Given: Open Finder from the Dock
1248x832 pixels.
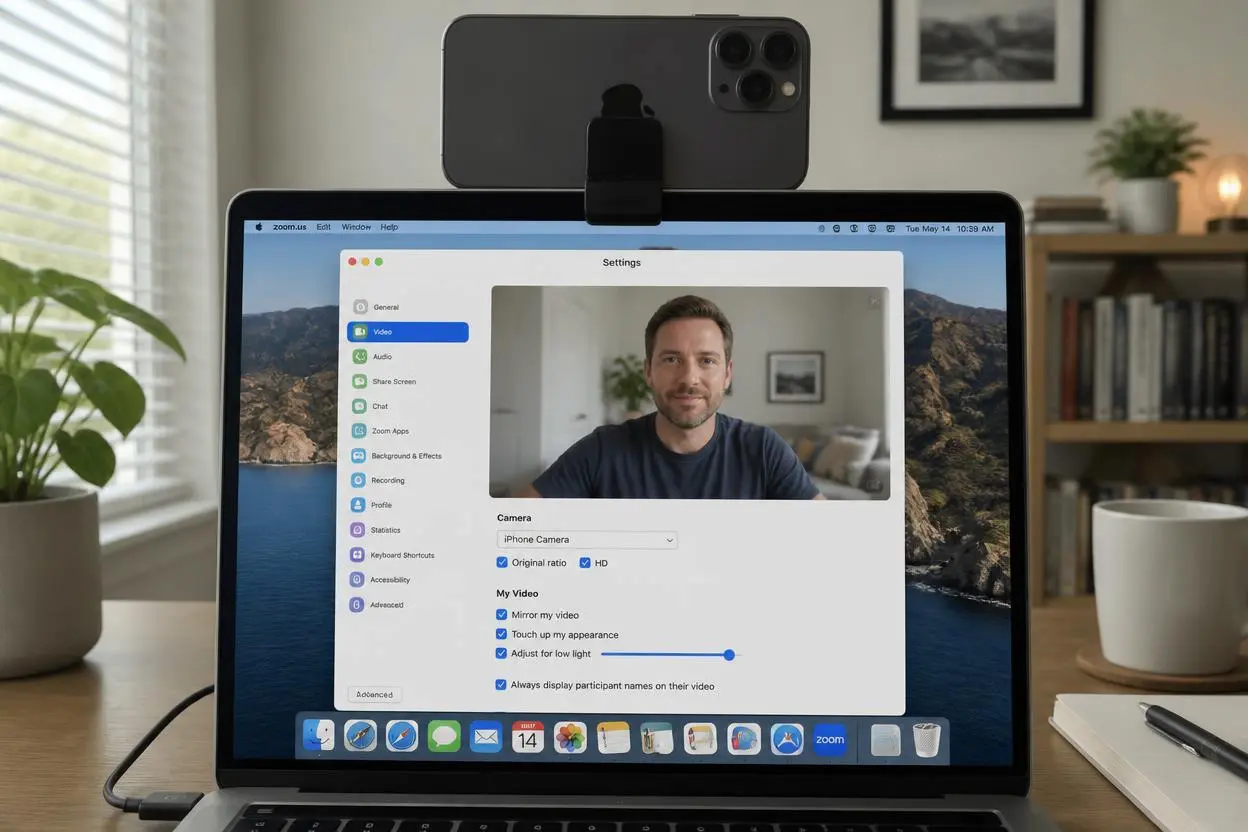Looking at the screenshot, I should [319, 736].
